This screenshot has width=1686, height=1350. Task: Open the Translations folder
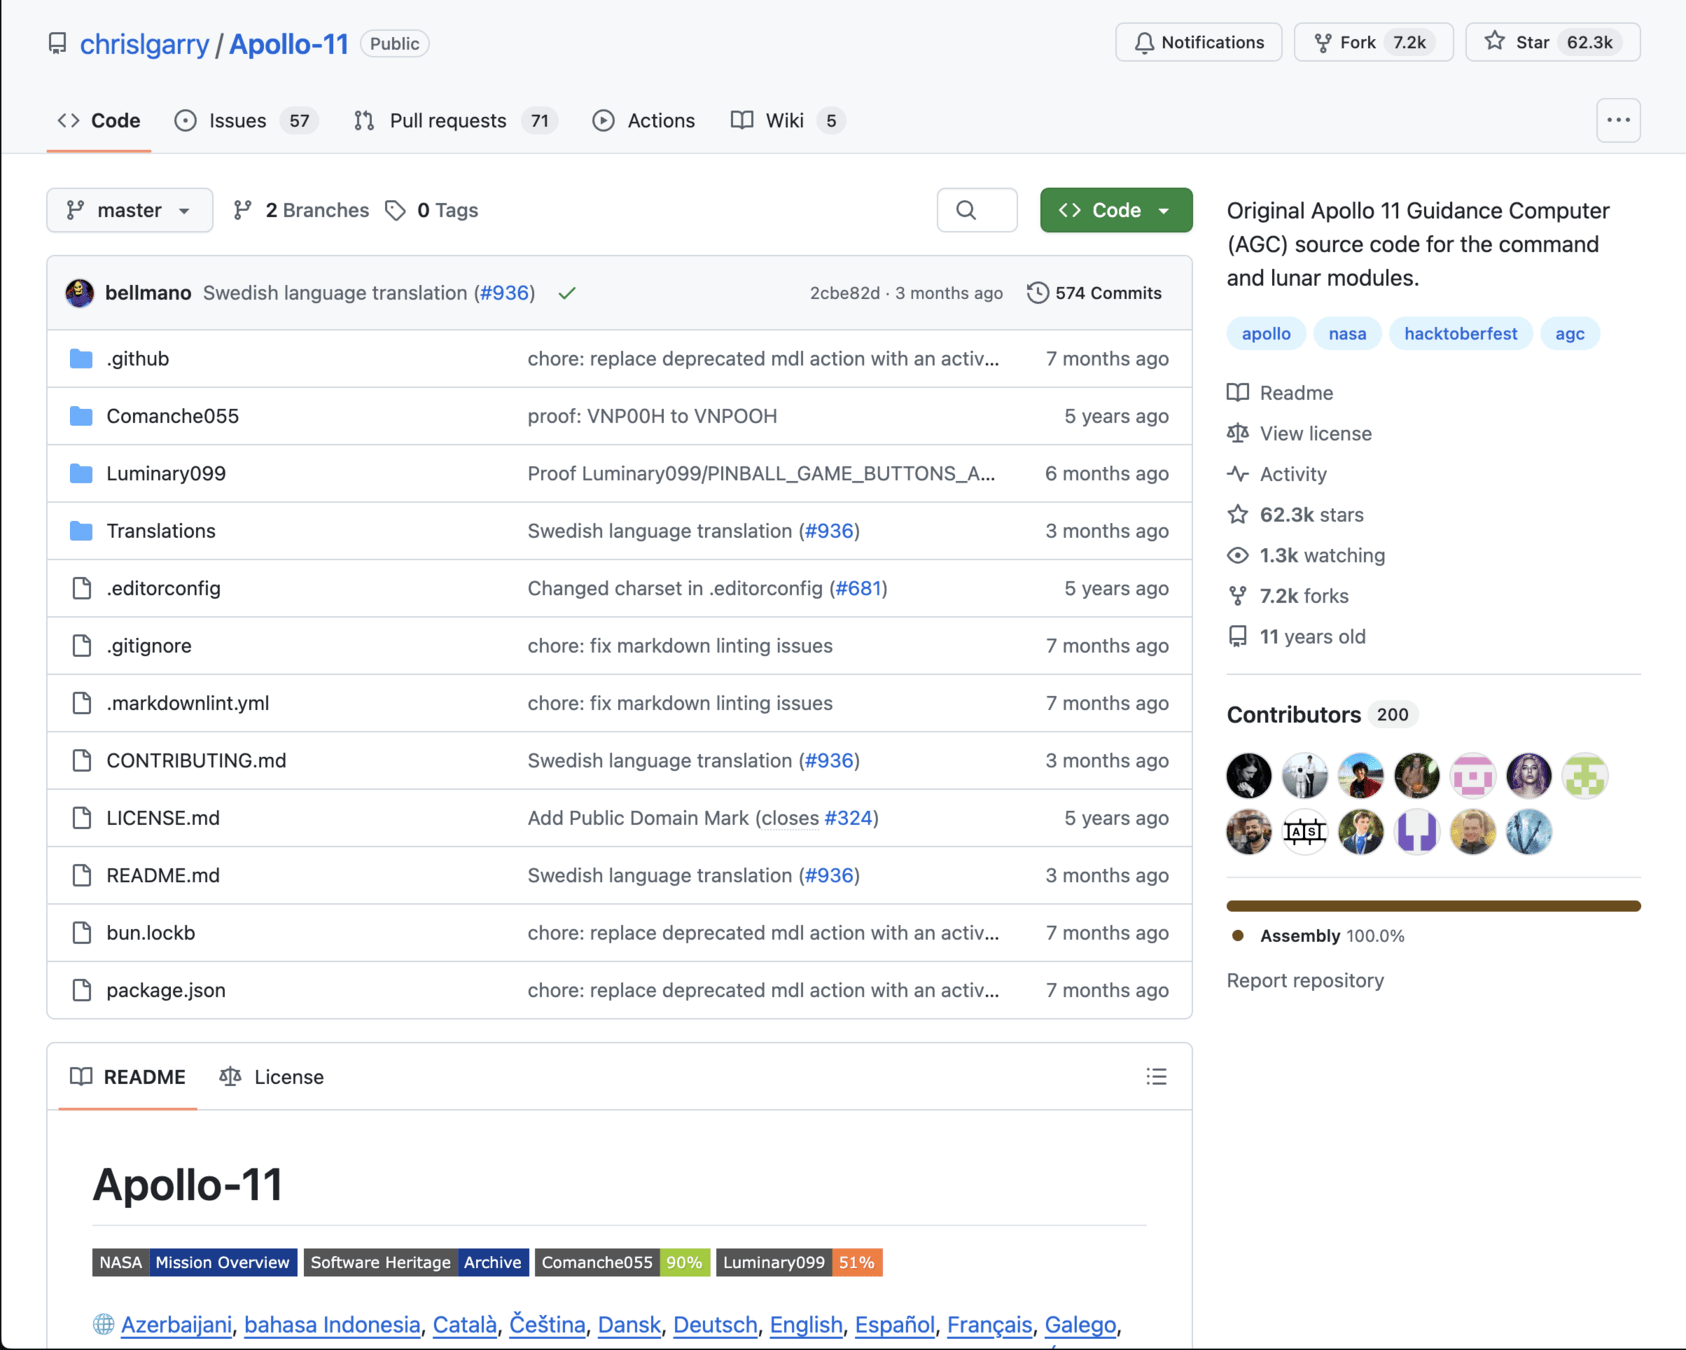[x=161, y=531]
